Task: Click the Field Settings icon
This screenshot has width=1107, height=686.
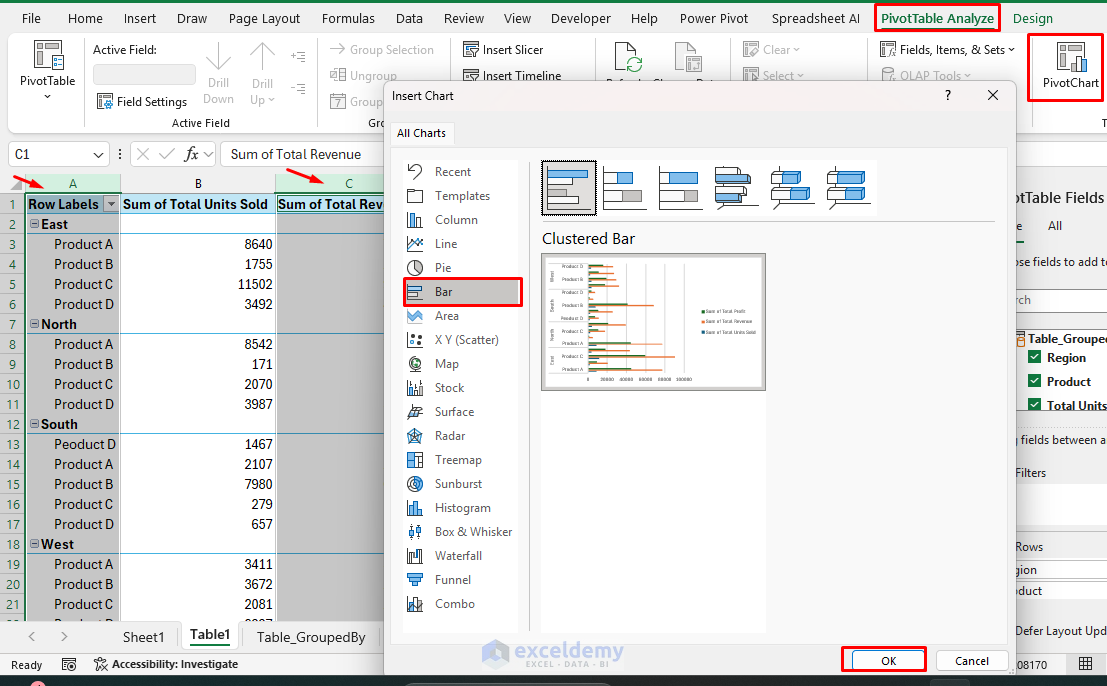Action: click(x=104, y=102)
